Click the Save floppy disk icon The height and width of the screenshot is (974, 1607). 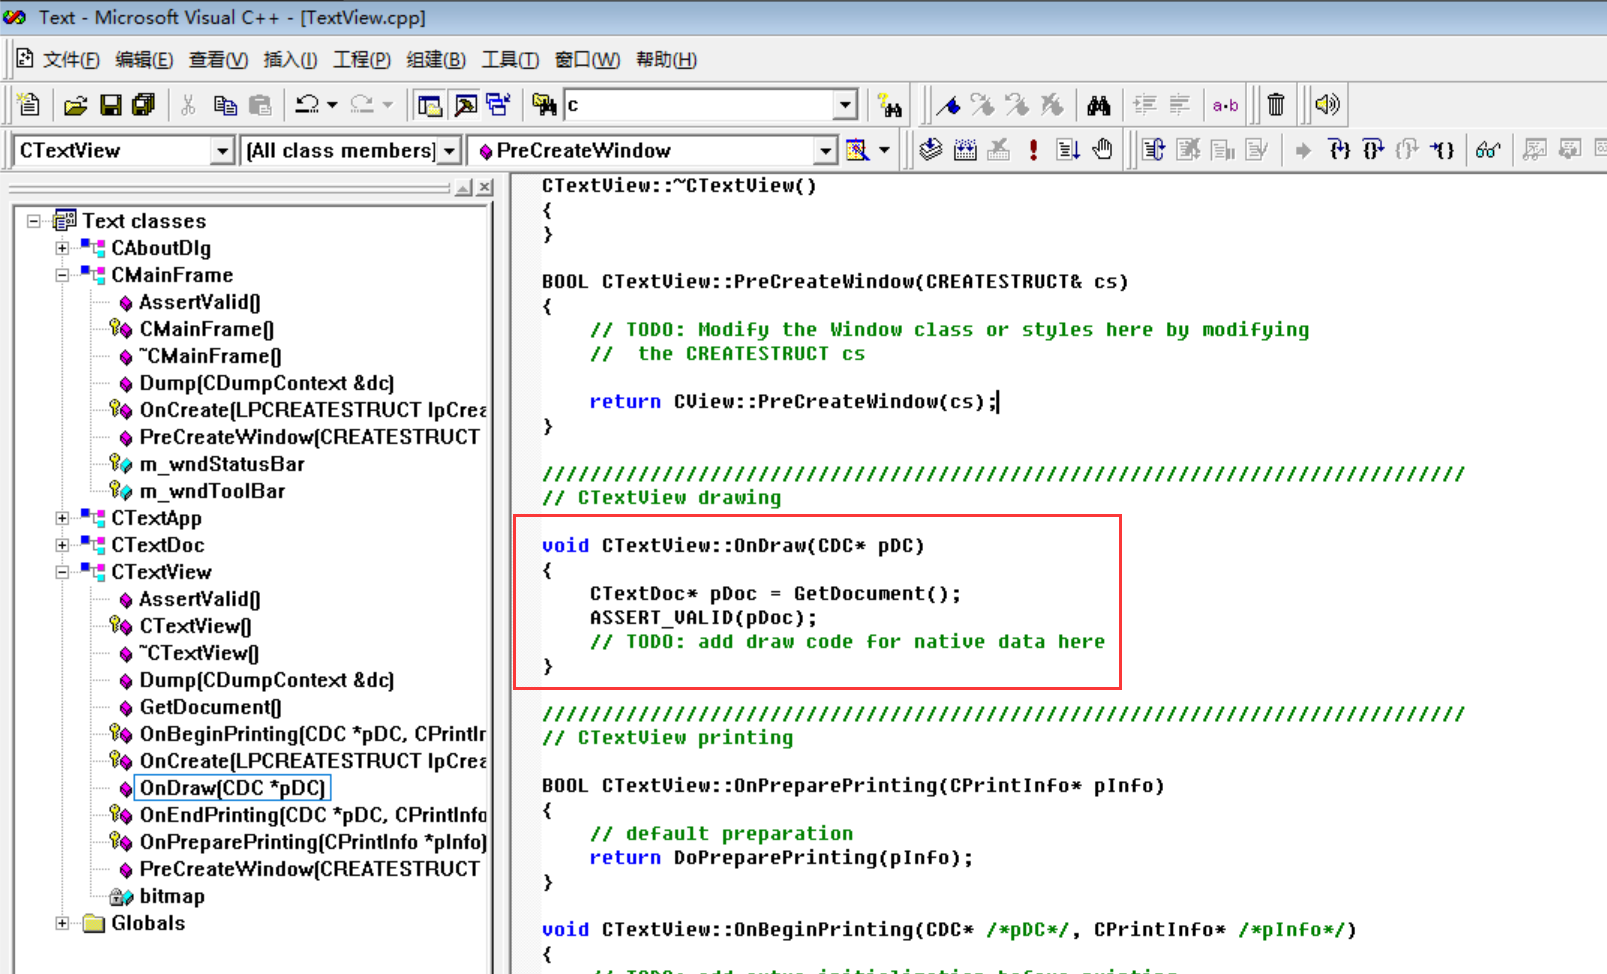110,104
